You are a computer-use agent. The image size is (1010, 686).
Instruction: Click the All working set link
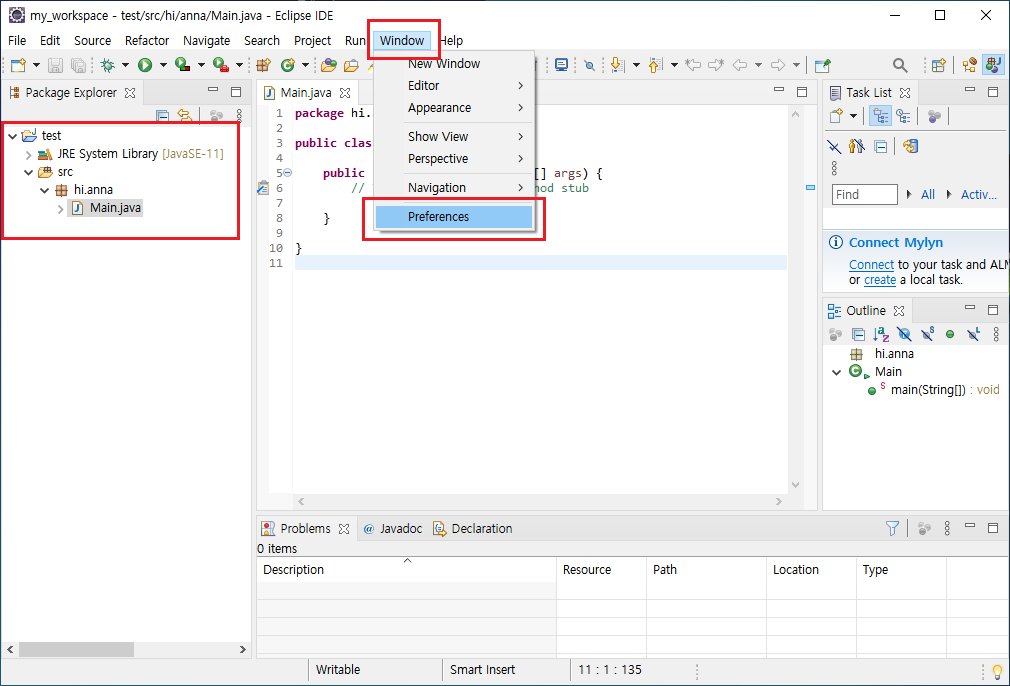click(x=928, y=195)
